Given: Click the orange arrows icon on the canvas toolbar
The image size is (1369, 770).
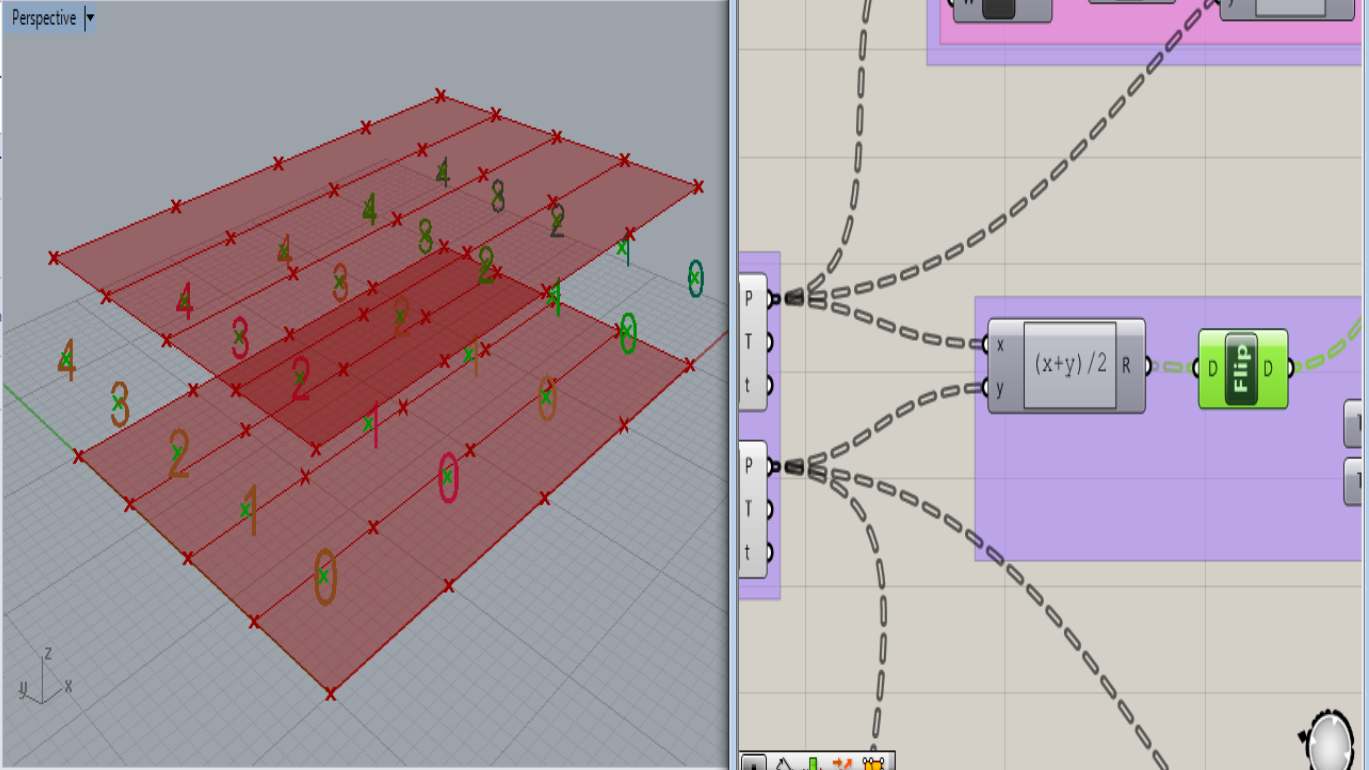Looking at the screenshot, I should 843,762.
